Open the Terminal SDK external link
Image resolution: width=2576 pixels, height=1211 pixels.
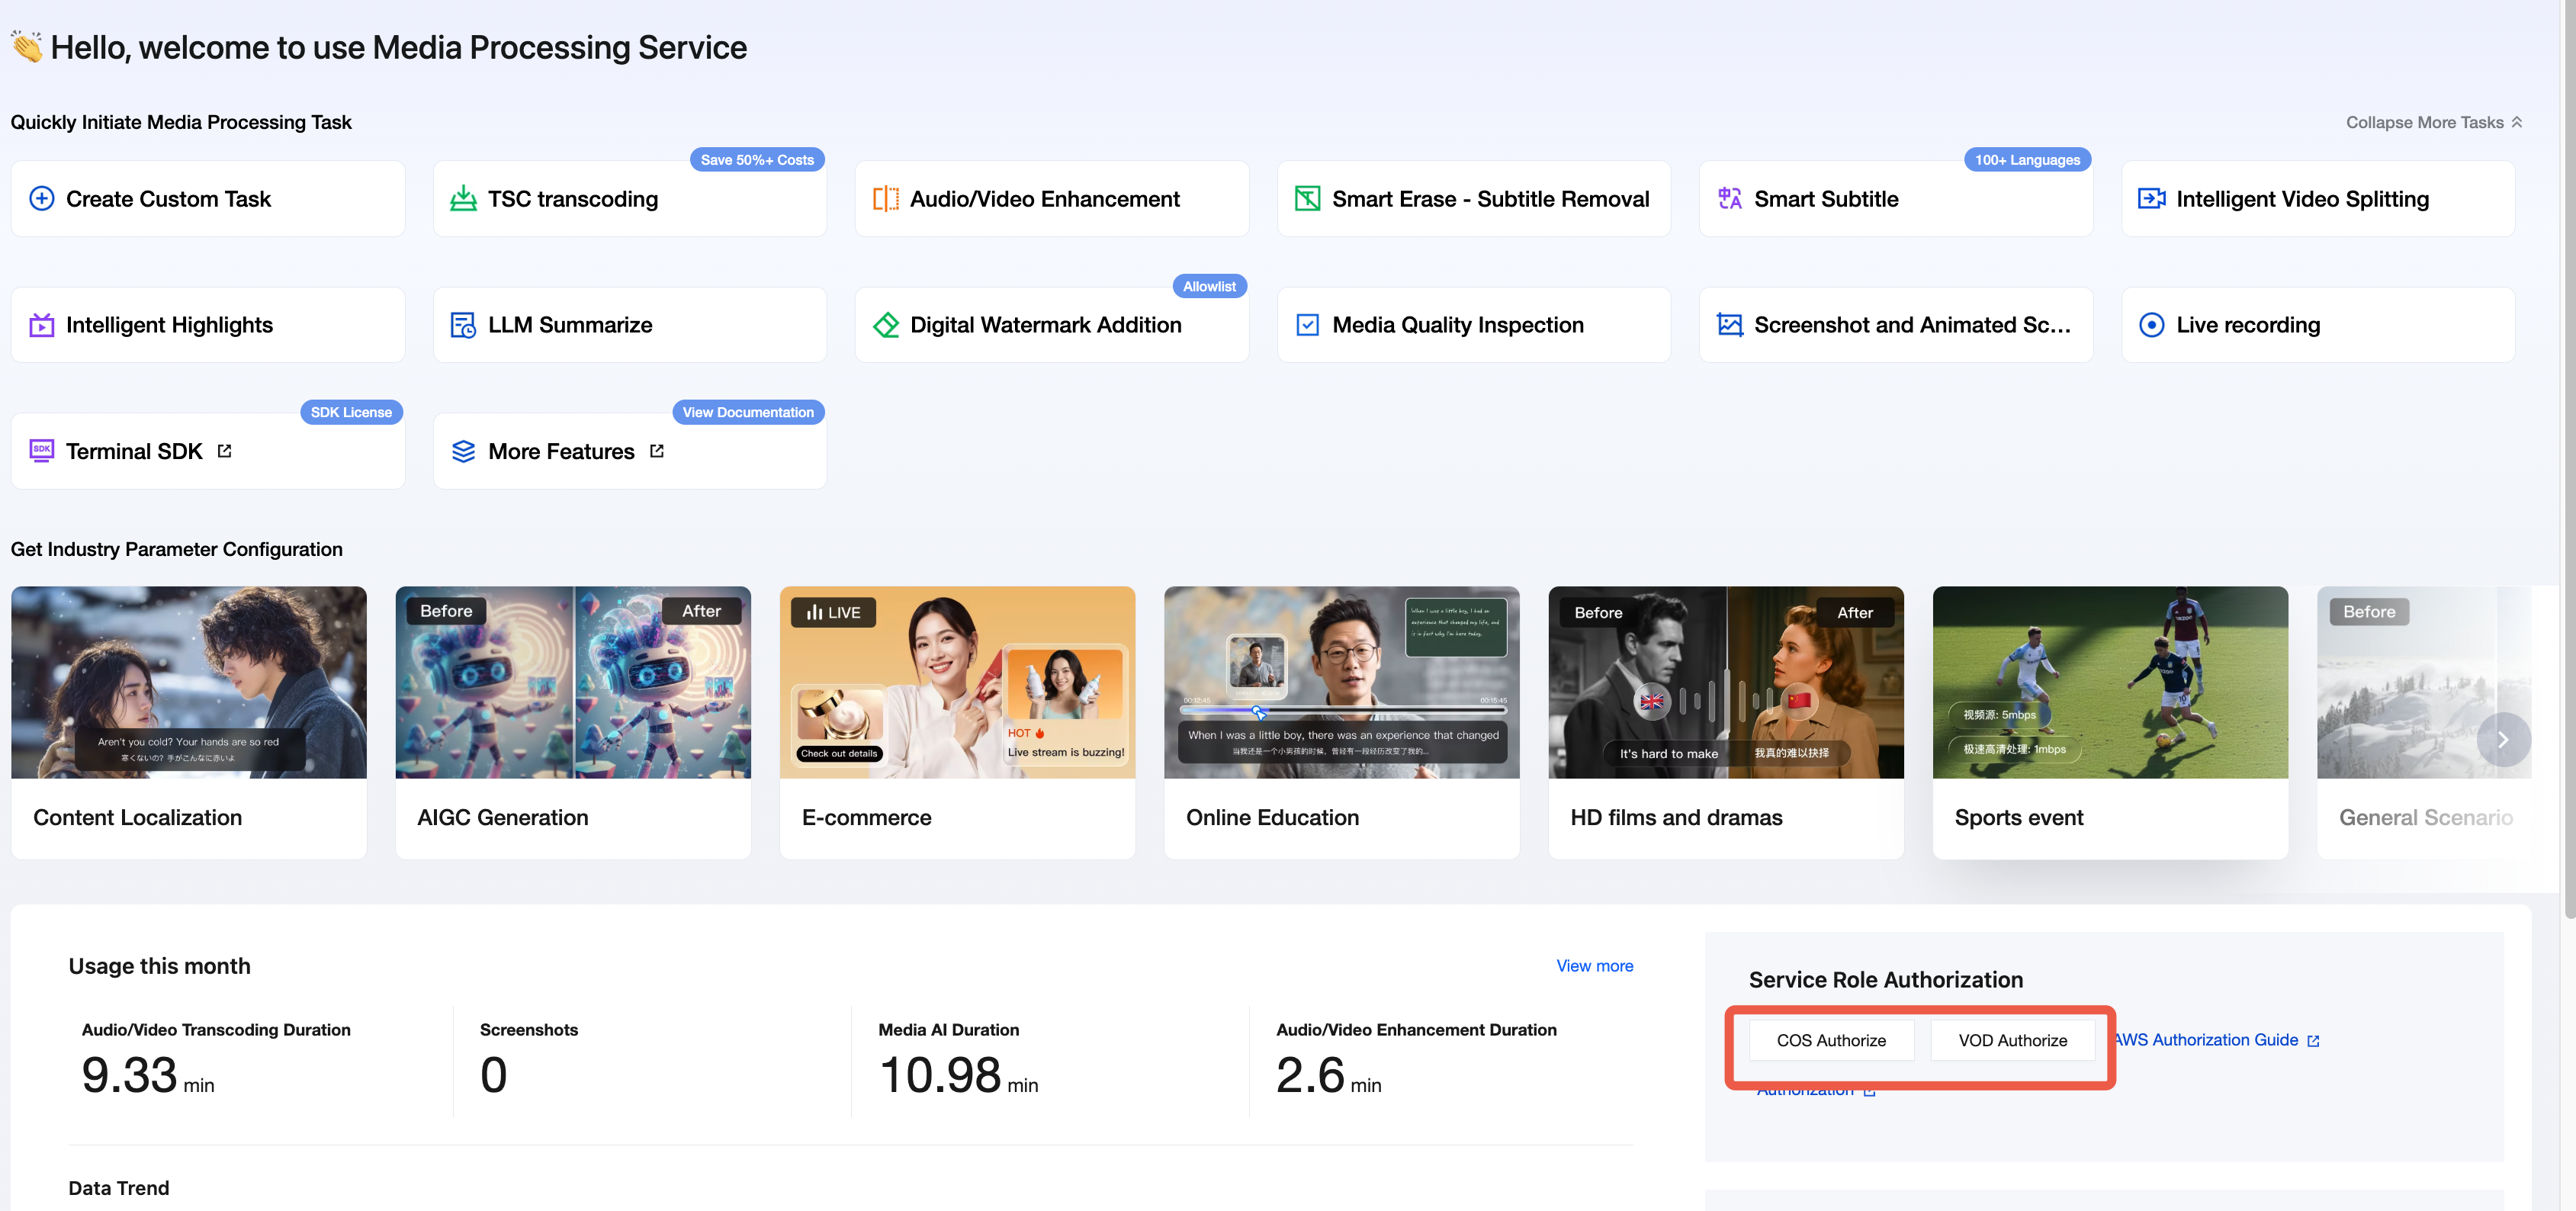(224, 451)
